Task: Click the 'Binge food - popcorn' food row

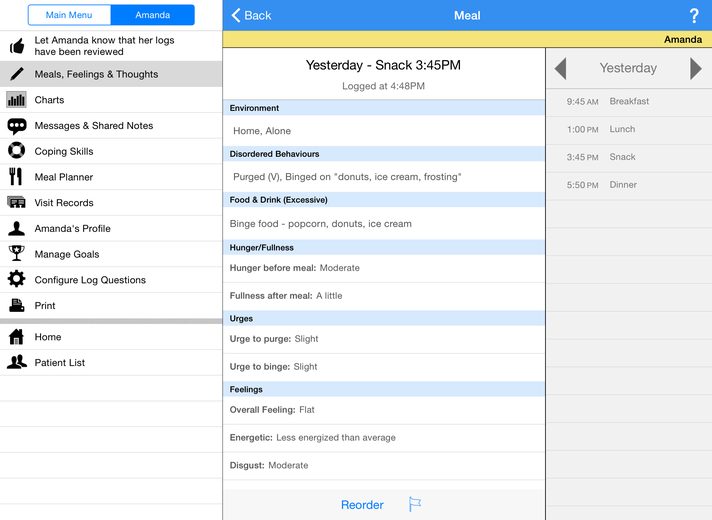Action: [x=384, y=223]
